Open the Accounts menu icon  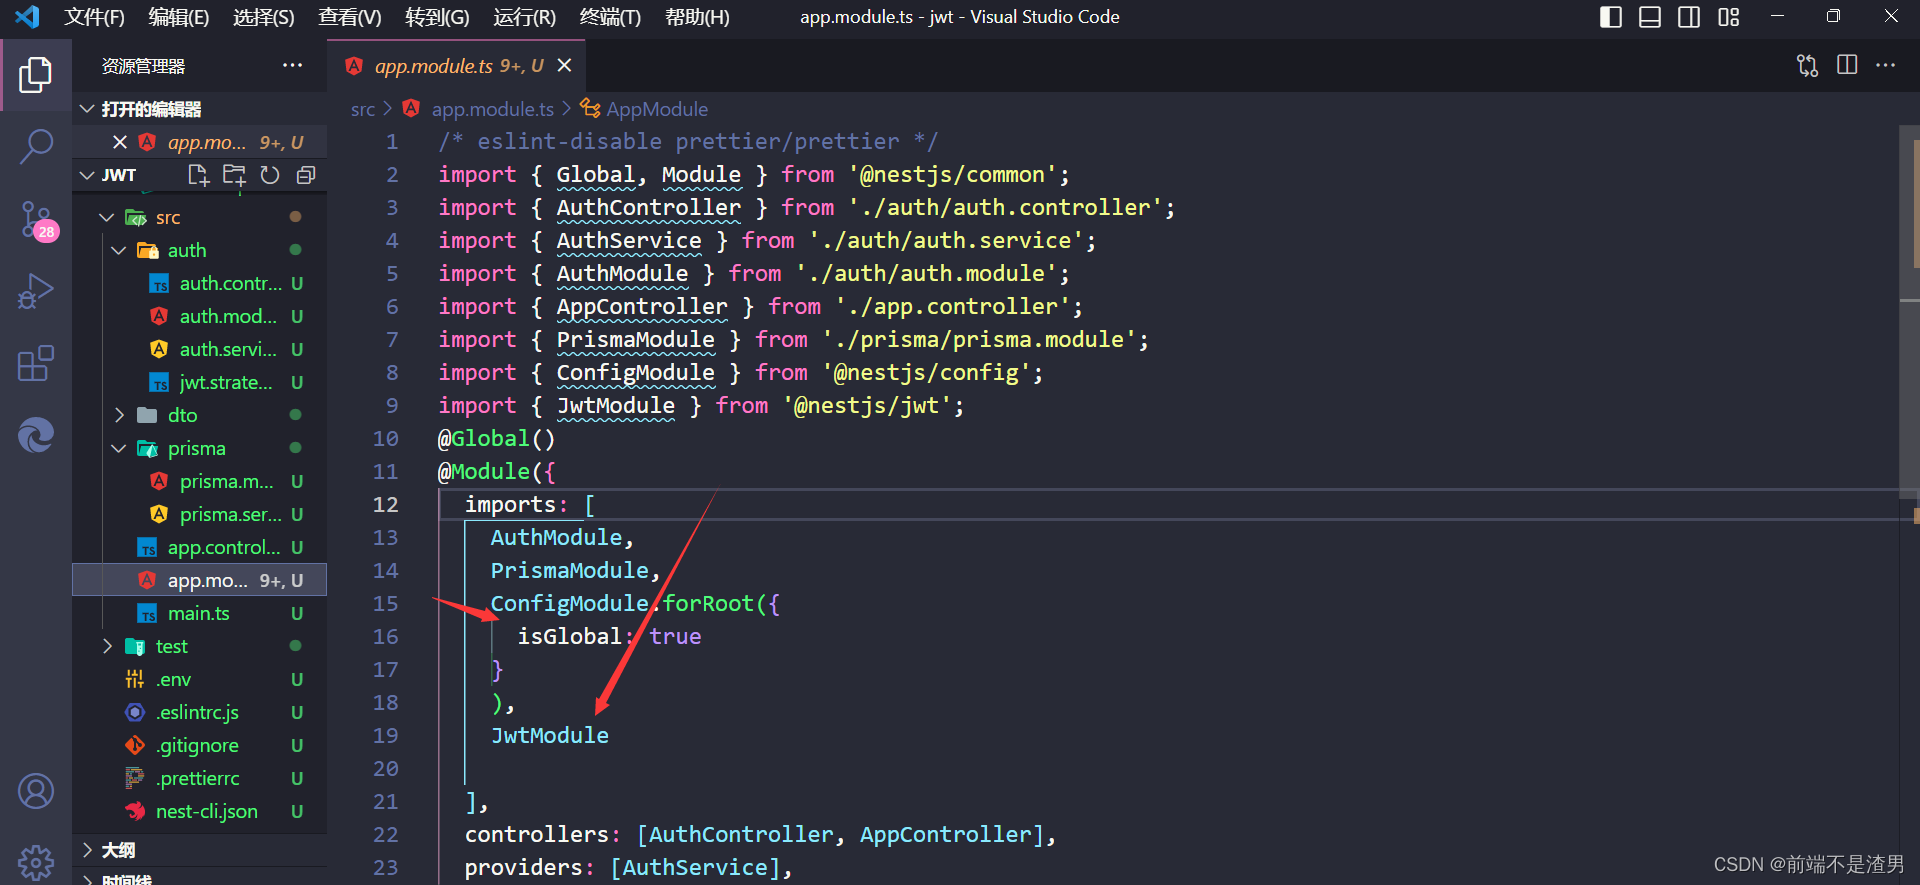pos(36,791)
